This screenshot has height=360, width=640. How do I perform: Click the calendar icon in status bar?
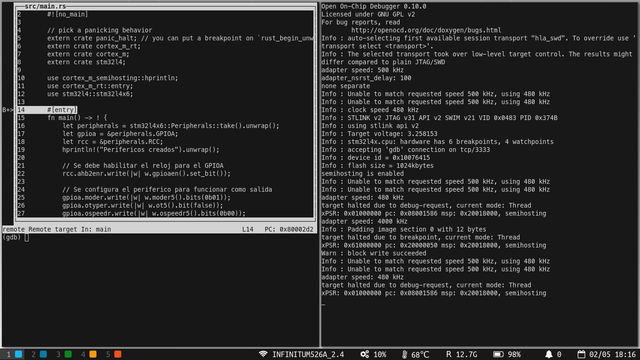(x=581, y=354)
